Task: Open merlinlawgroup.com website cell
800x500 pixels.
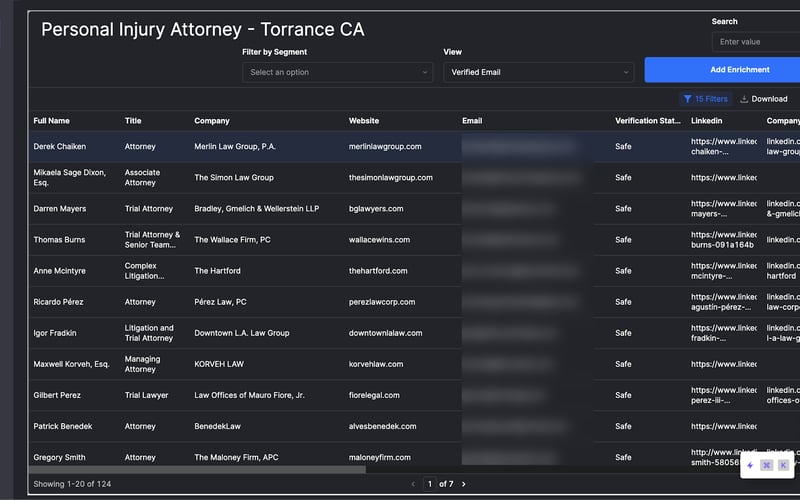Action: click(x=385, y=146)
